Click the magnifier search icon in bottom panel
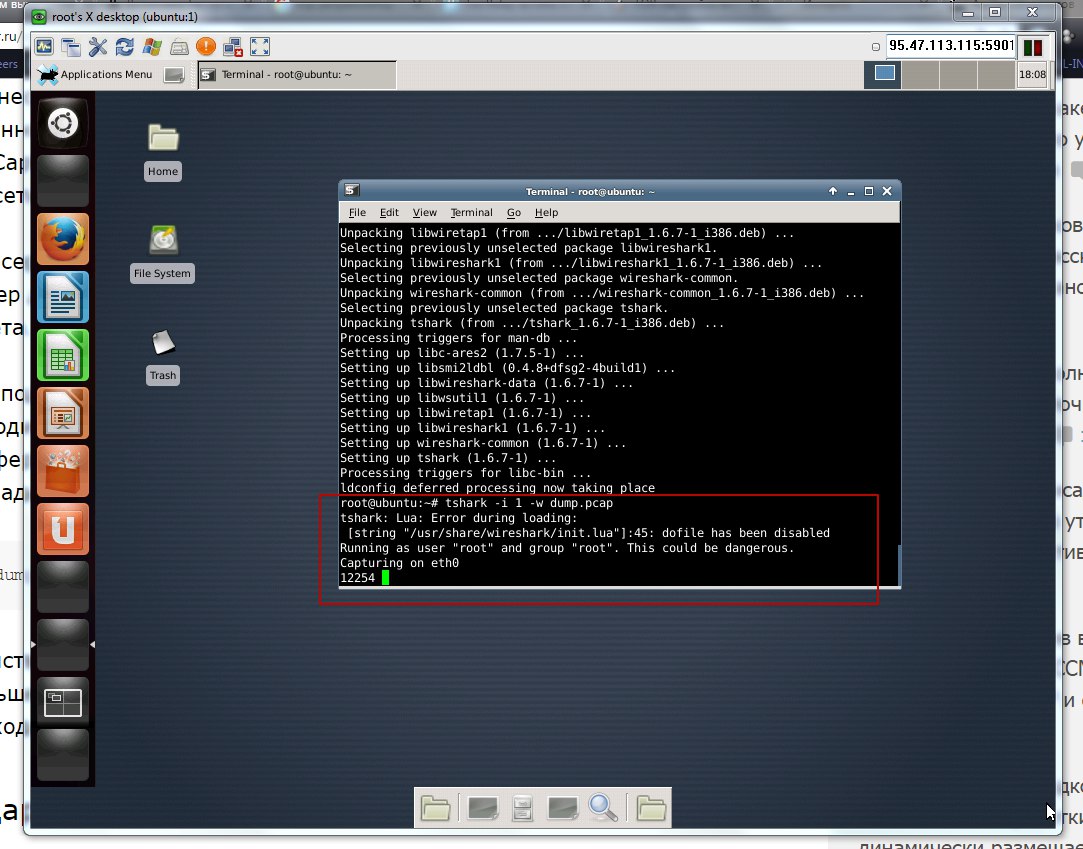 (x=603, y=807)
